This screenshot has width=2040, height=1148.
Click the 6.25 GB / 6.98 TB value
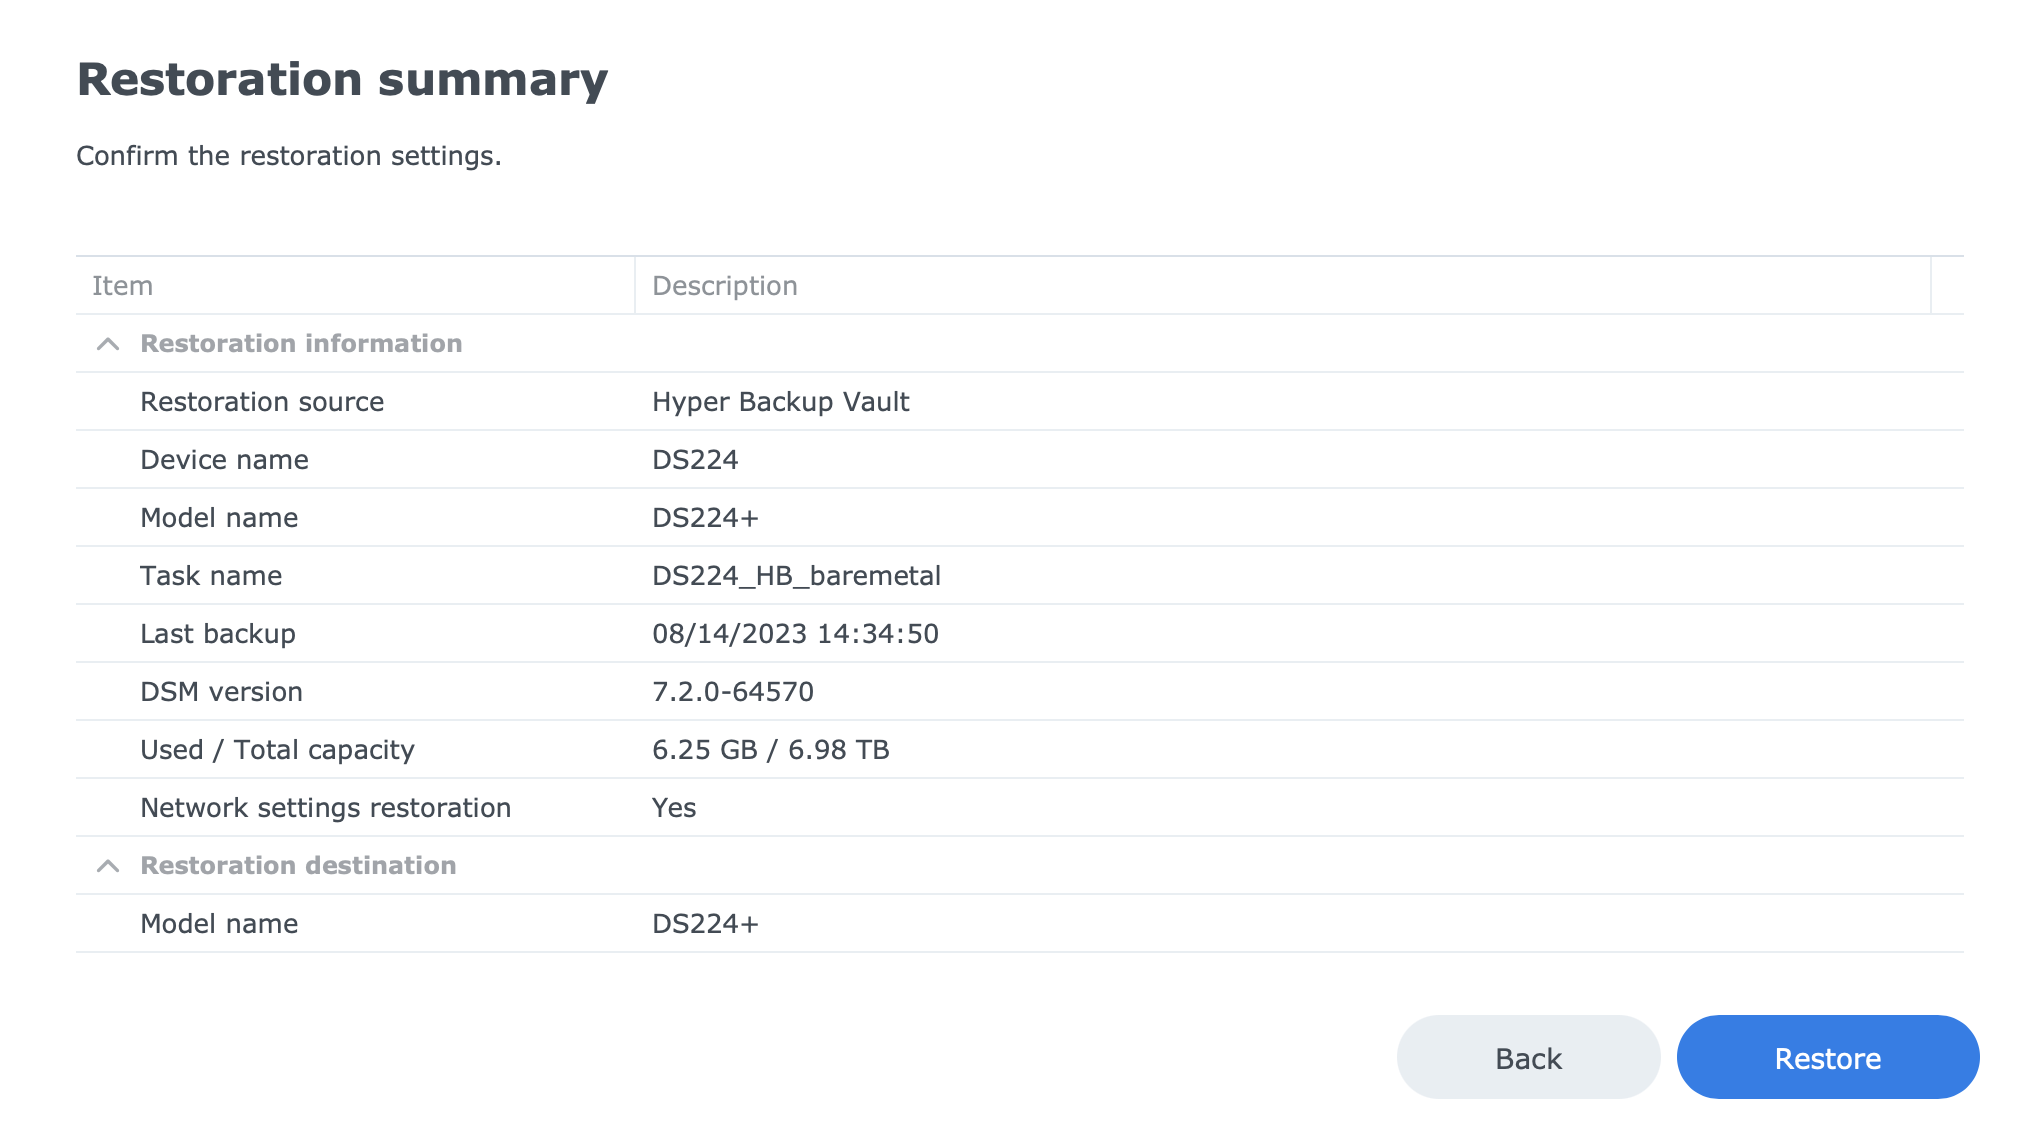click(x=770, y=750)
